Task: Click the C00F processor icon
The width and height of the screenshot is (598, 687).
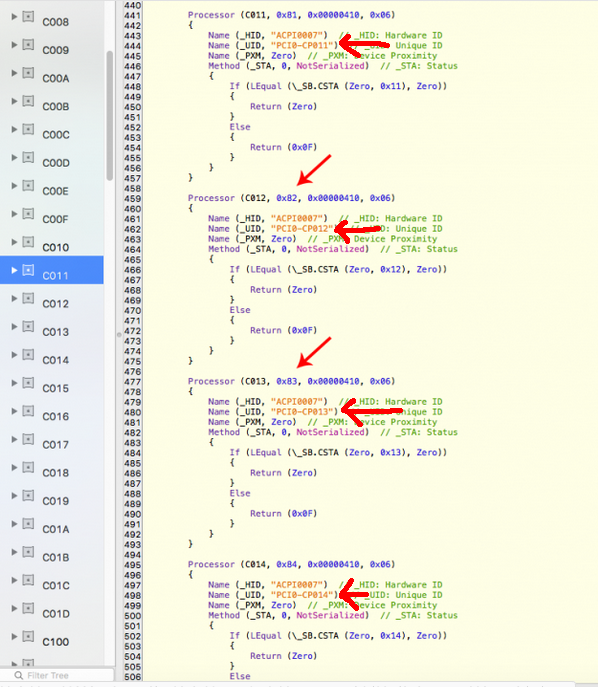Action: click(28, 214)
